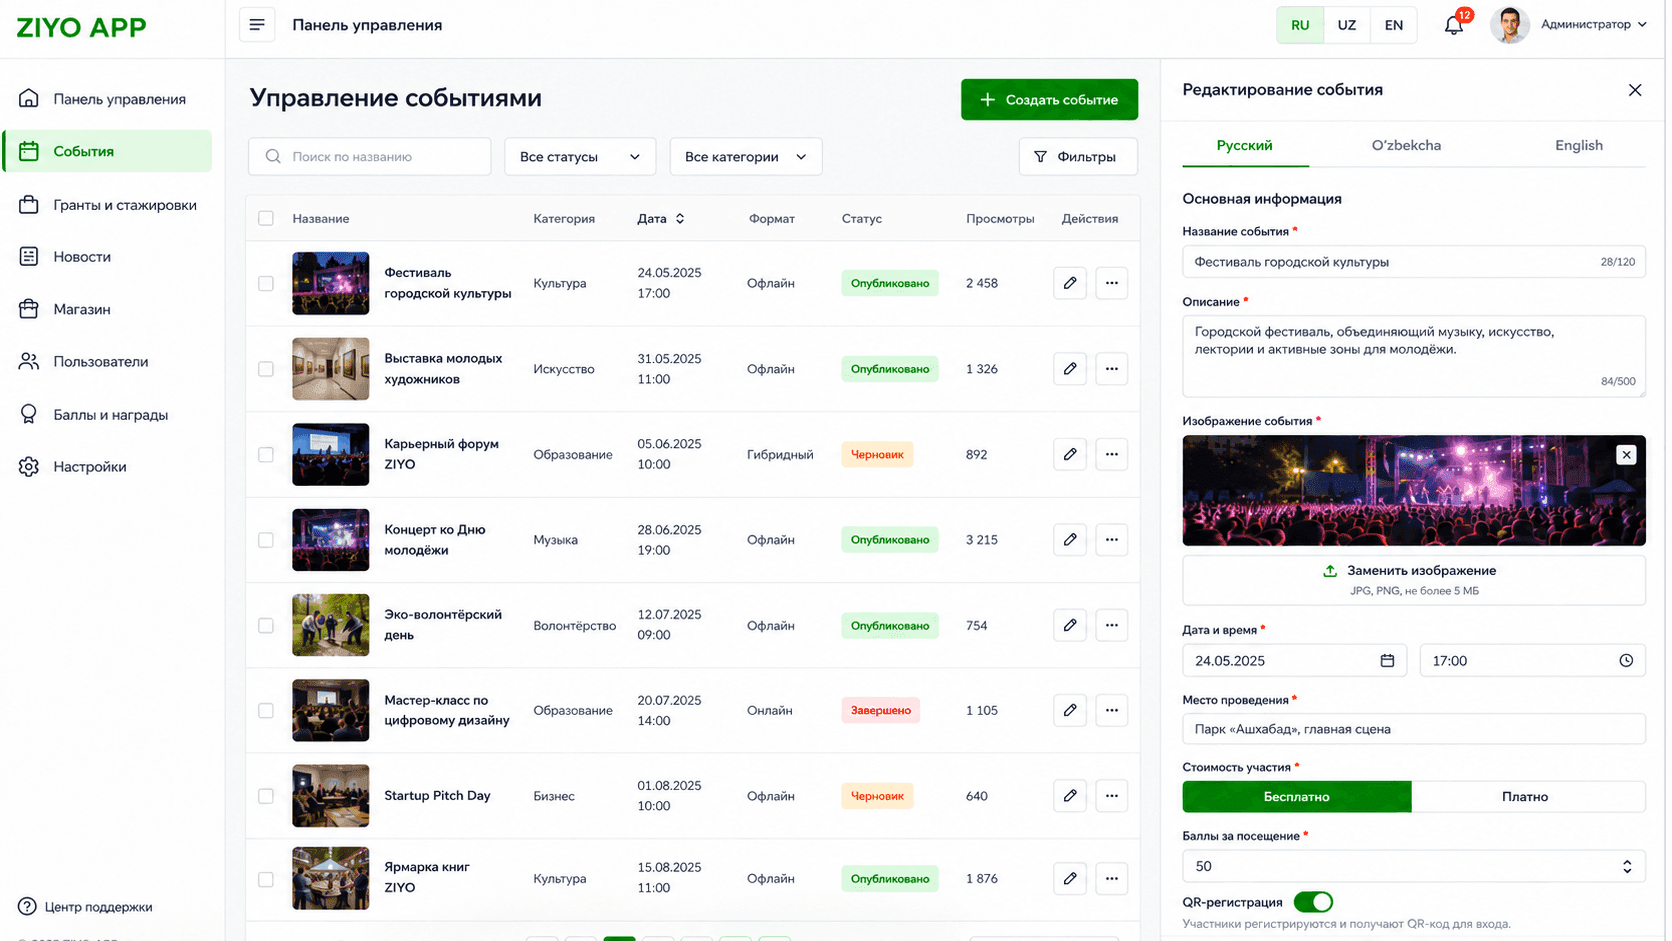This screenshot has height=941, width=1672.
Task: Click clock icon in time field
Action: pos(1626,661)
